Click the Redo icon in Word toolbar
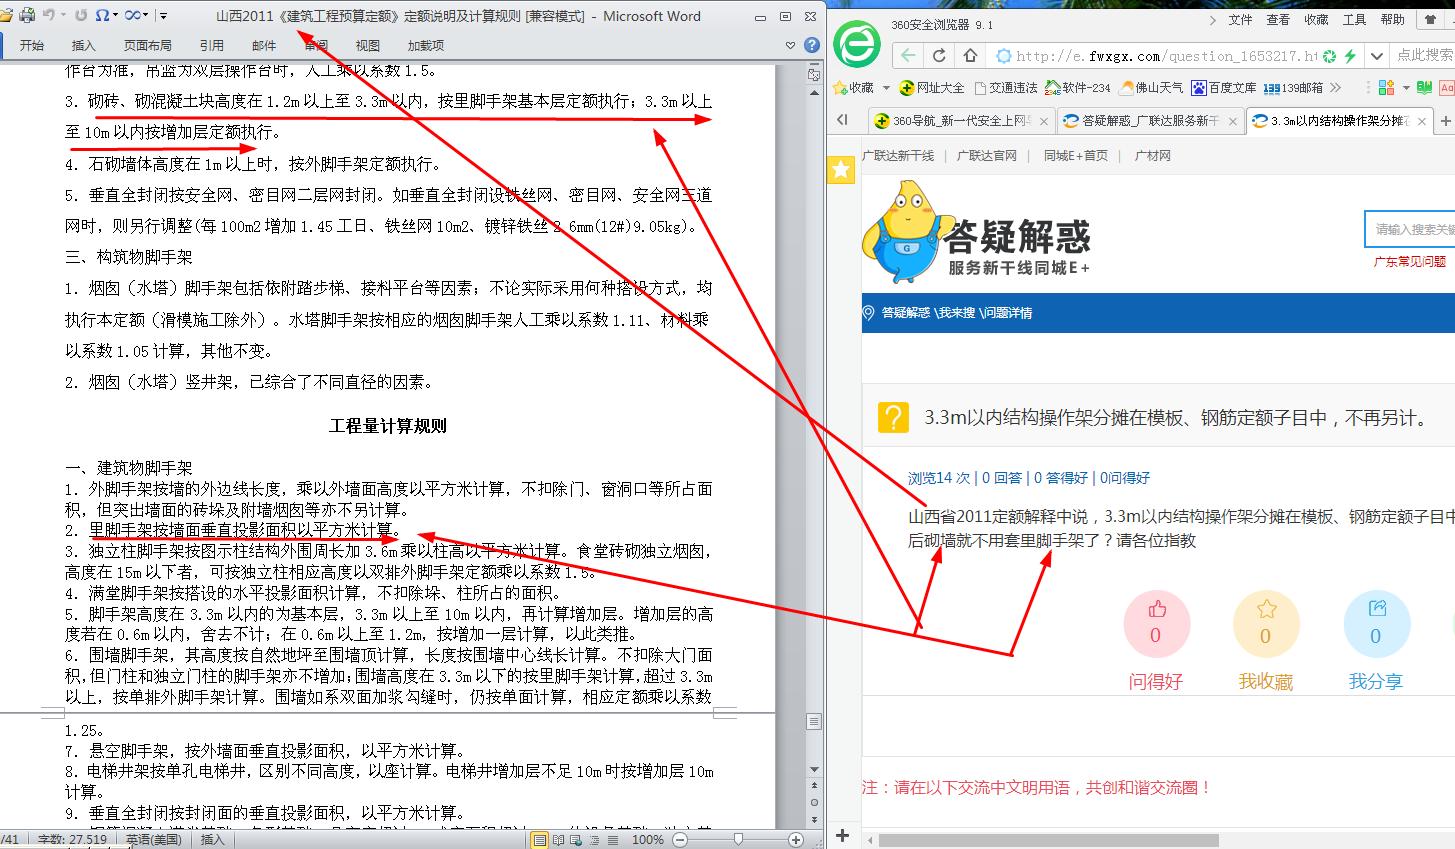Image resolution: width=1455 pixels, height=849 pixels. point(81,15)
